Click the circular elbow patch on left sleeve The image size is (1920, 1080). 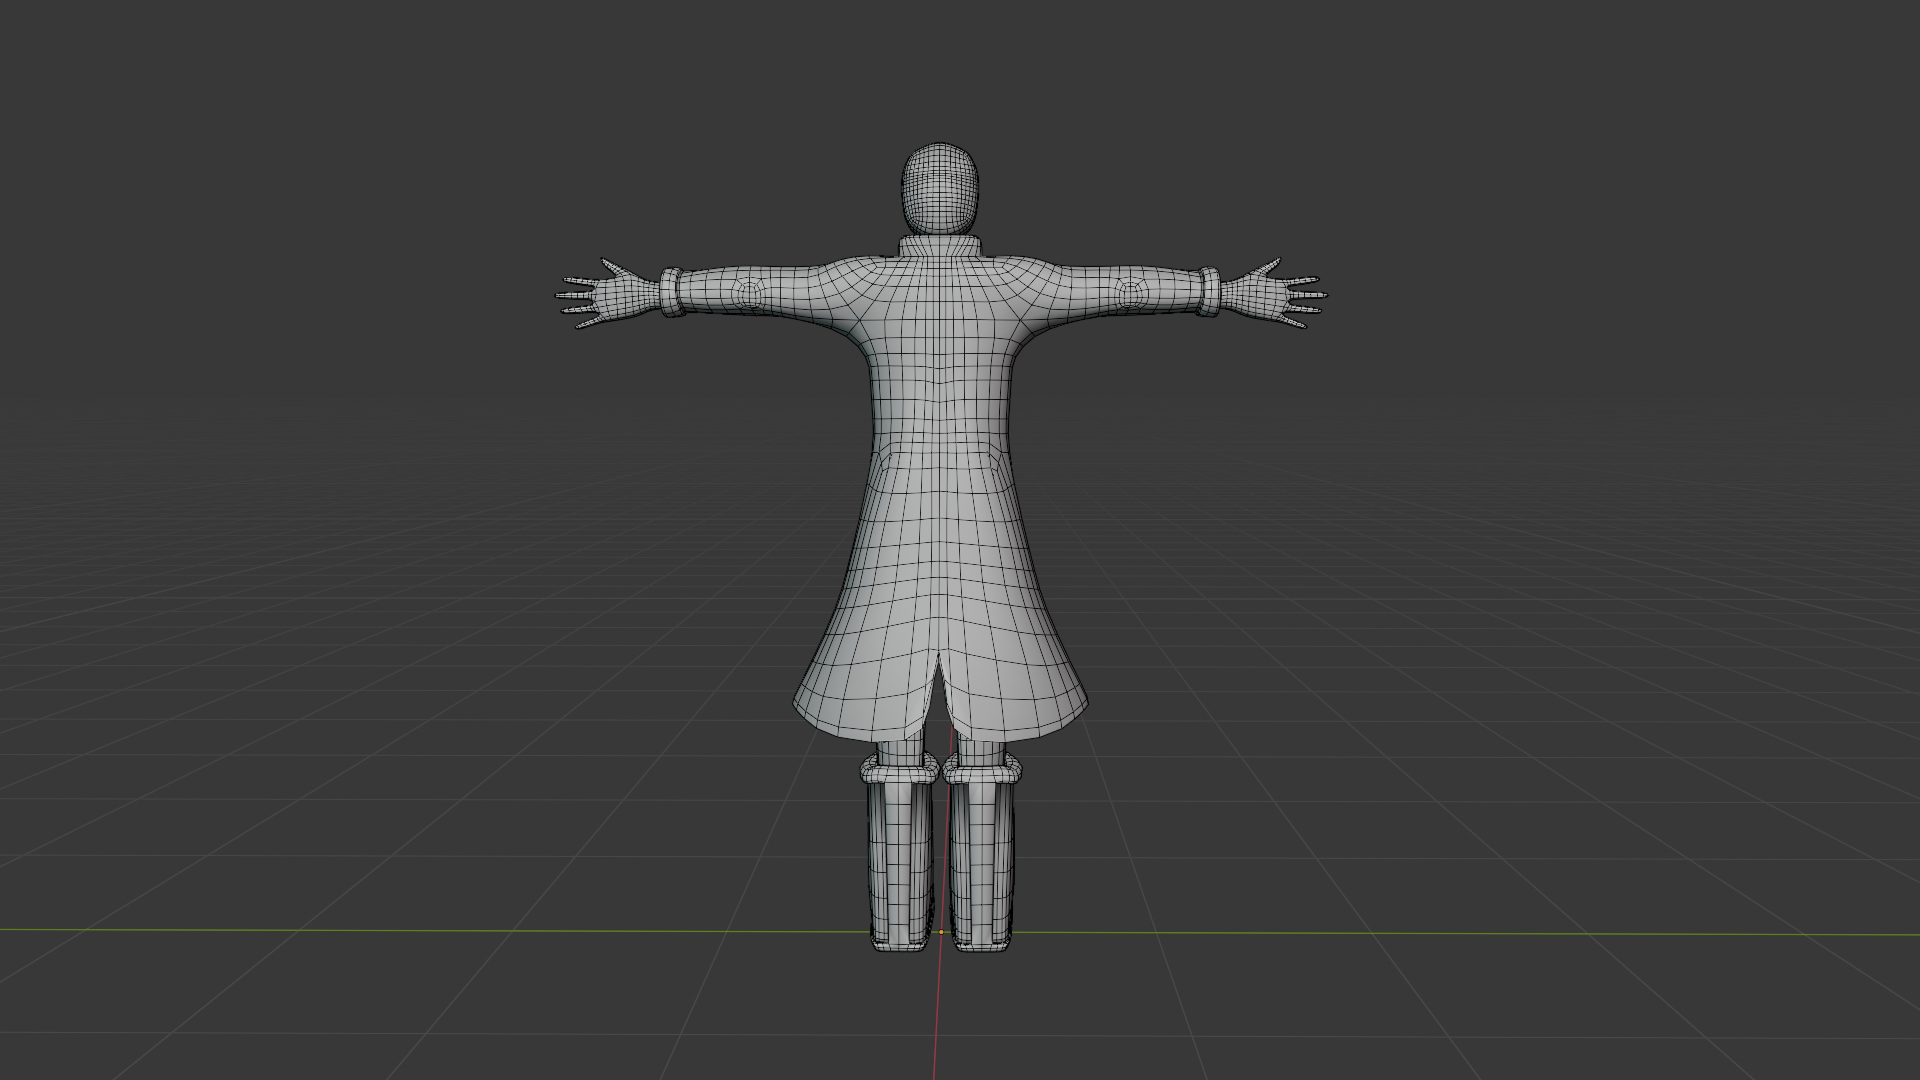pyautogui.click(x=748, y=292)
